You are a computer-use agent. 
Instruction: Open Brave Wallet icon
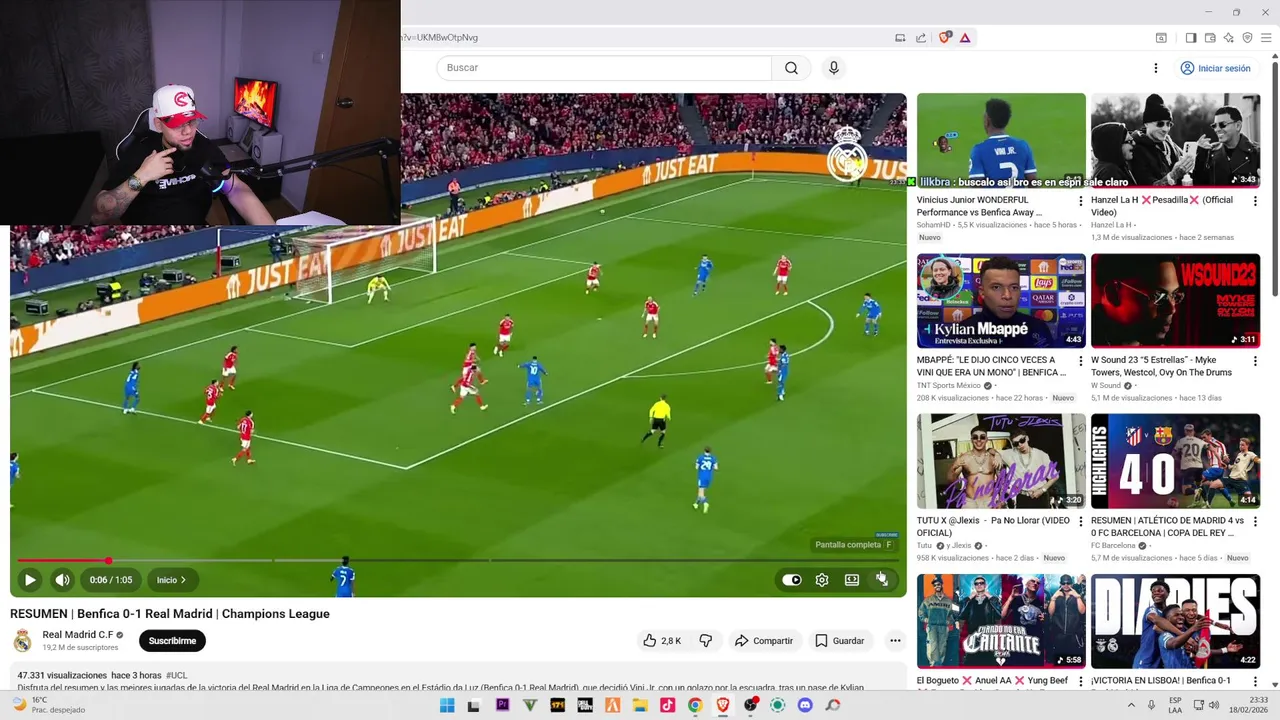pyautogui.click(x=1210, y=38)
